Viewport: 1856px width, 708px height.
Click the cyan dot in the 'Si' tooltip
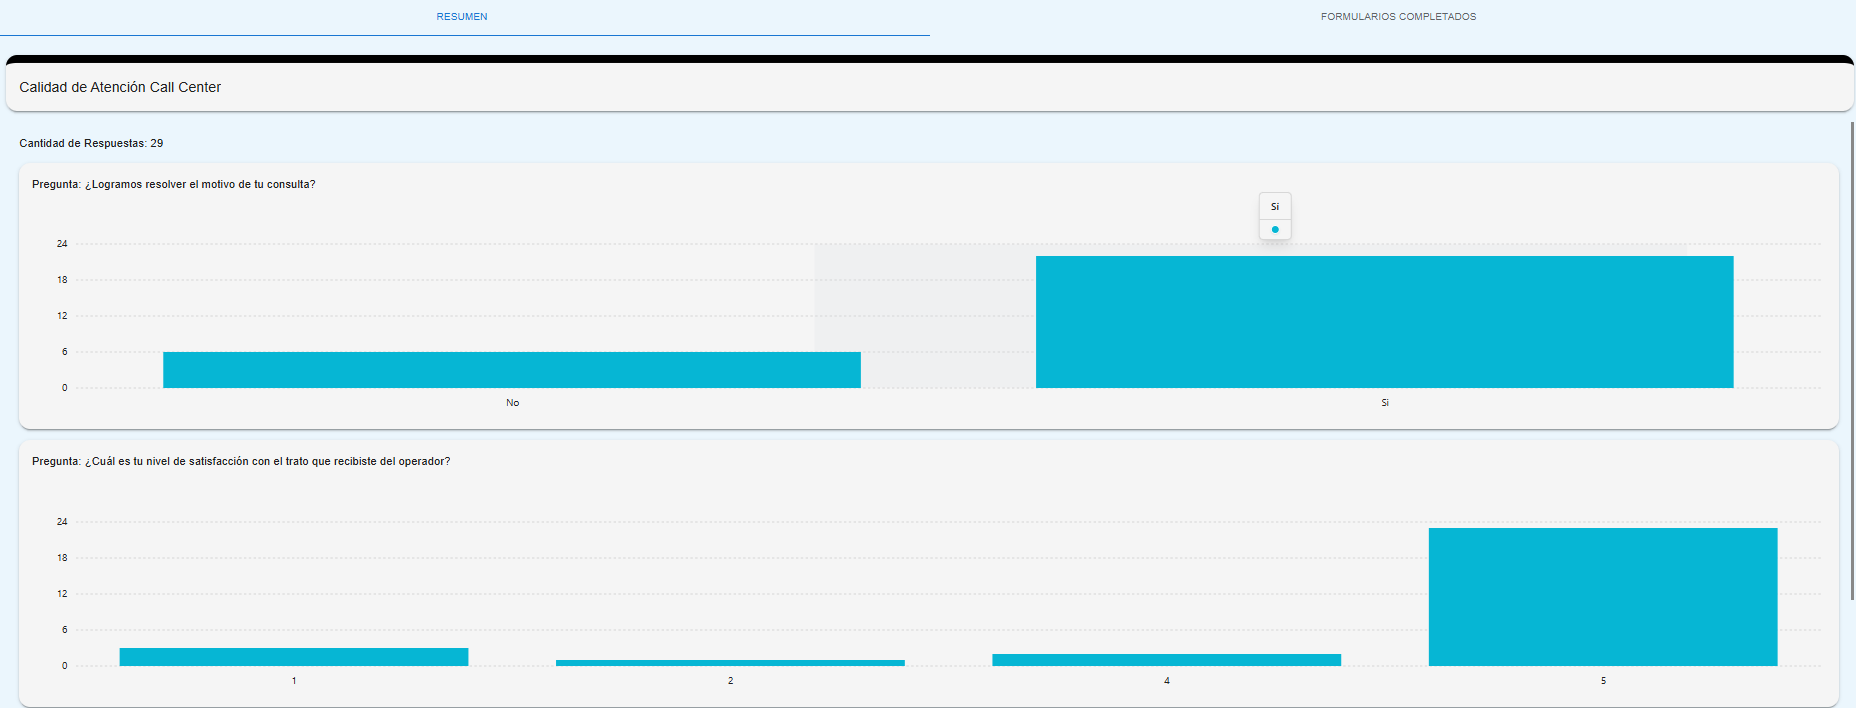click(1275, 230)
